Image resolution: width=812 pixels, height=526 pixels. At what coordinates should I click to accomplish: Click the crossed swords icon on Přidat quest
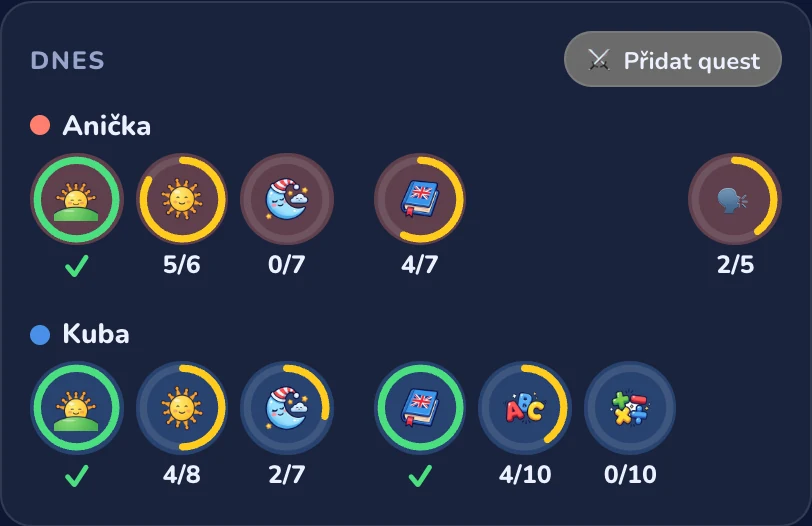click(599, 60)
